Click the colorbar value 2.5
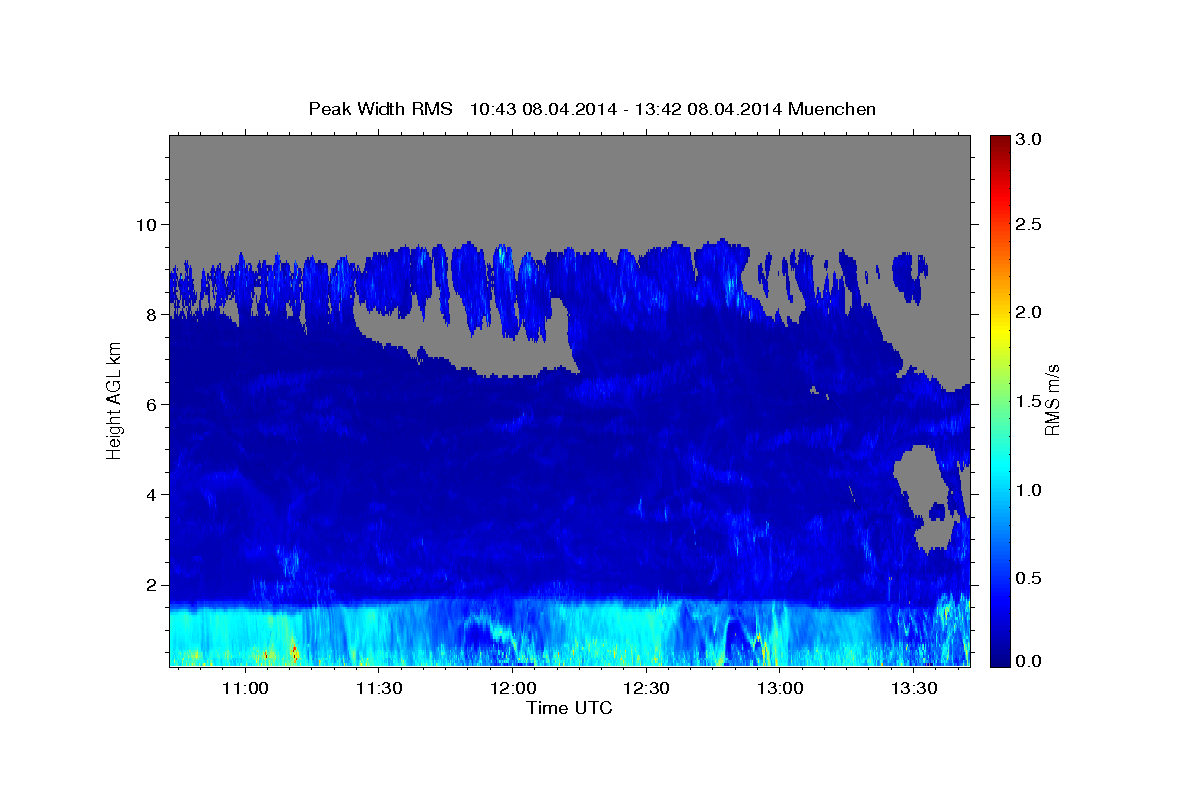Image resolution: width=1200 pixels, height=800 pixels. 1029,225
